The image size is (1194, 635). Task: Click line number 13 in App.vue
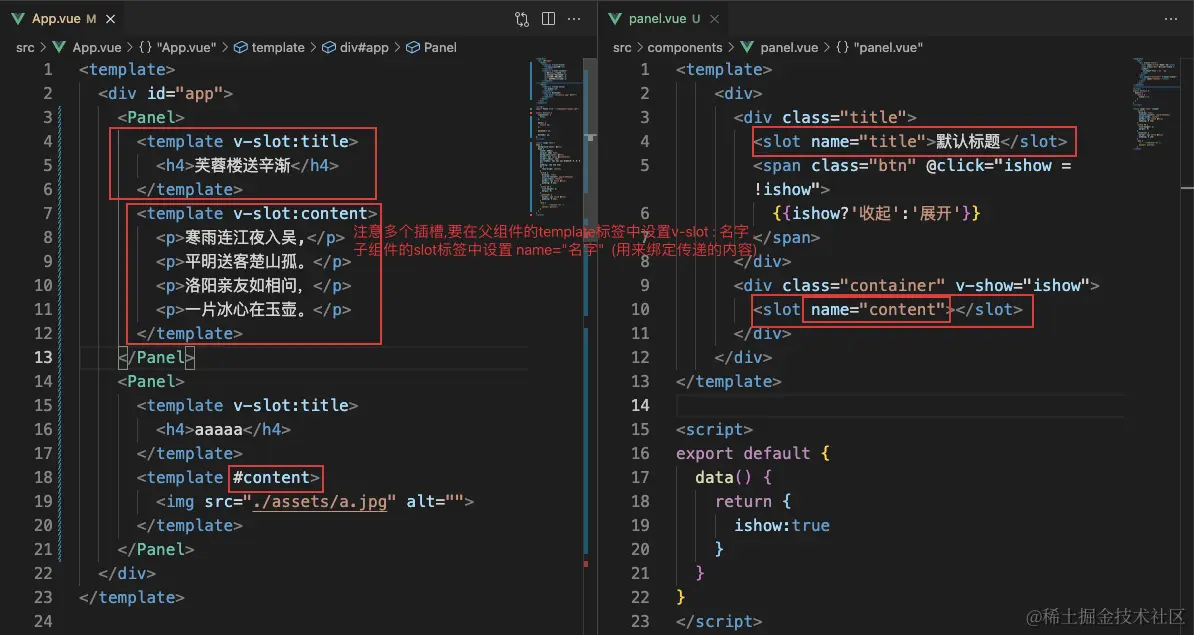pyautogui.click(x=43, y=357)
